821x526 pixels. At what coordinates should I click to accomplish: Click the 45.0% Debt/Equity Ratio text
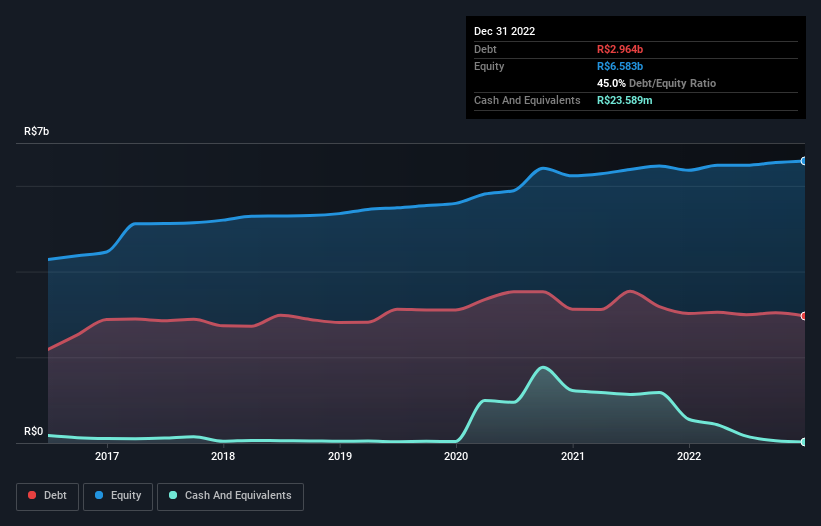pyautogui.click(x=657, y=83)
